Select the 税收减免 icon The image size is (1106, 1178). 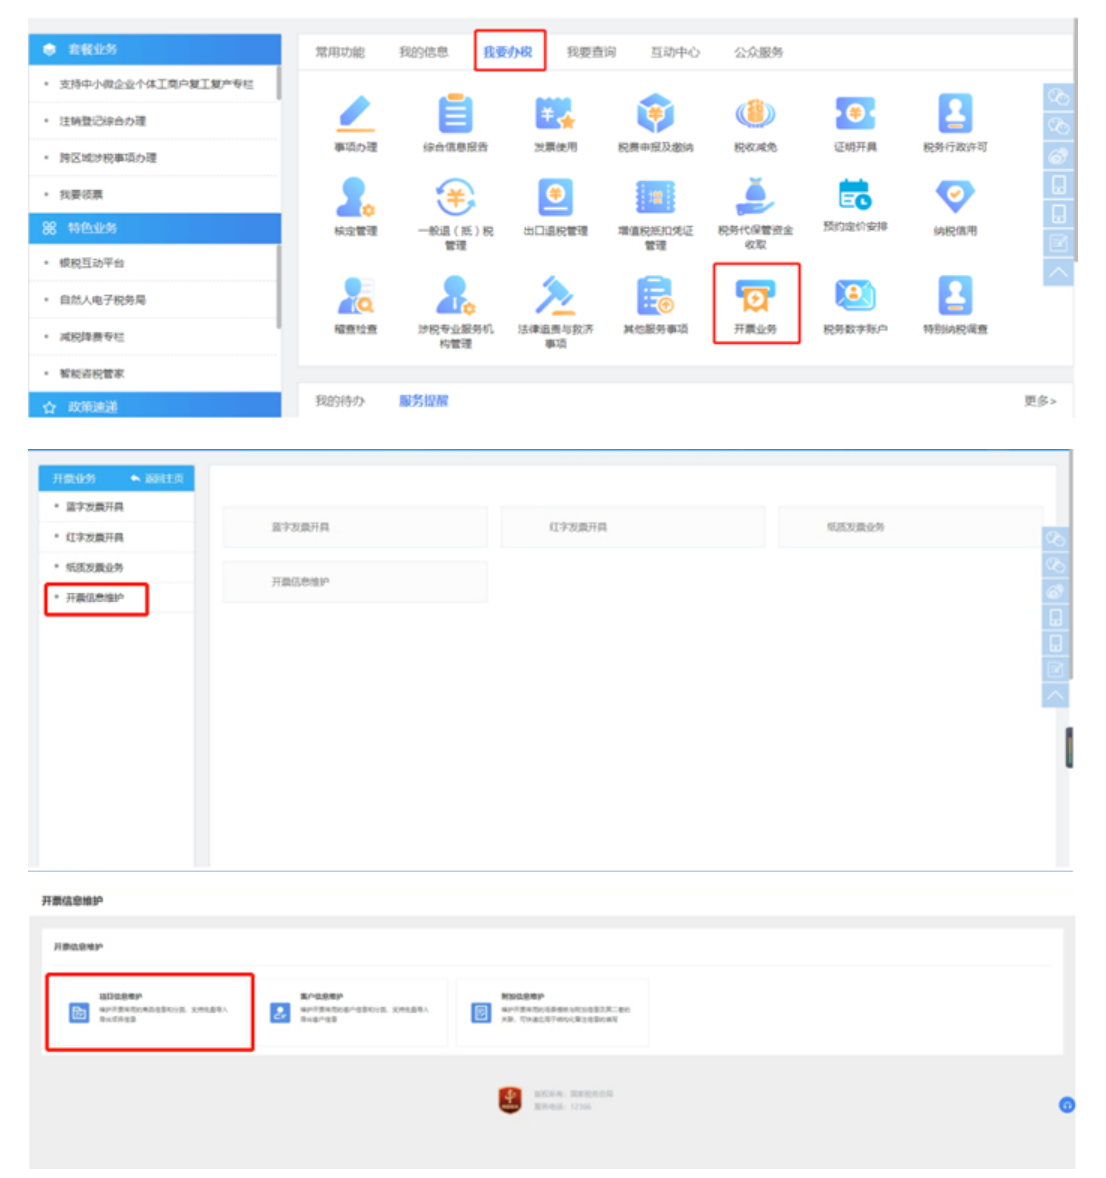point(755,115)
